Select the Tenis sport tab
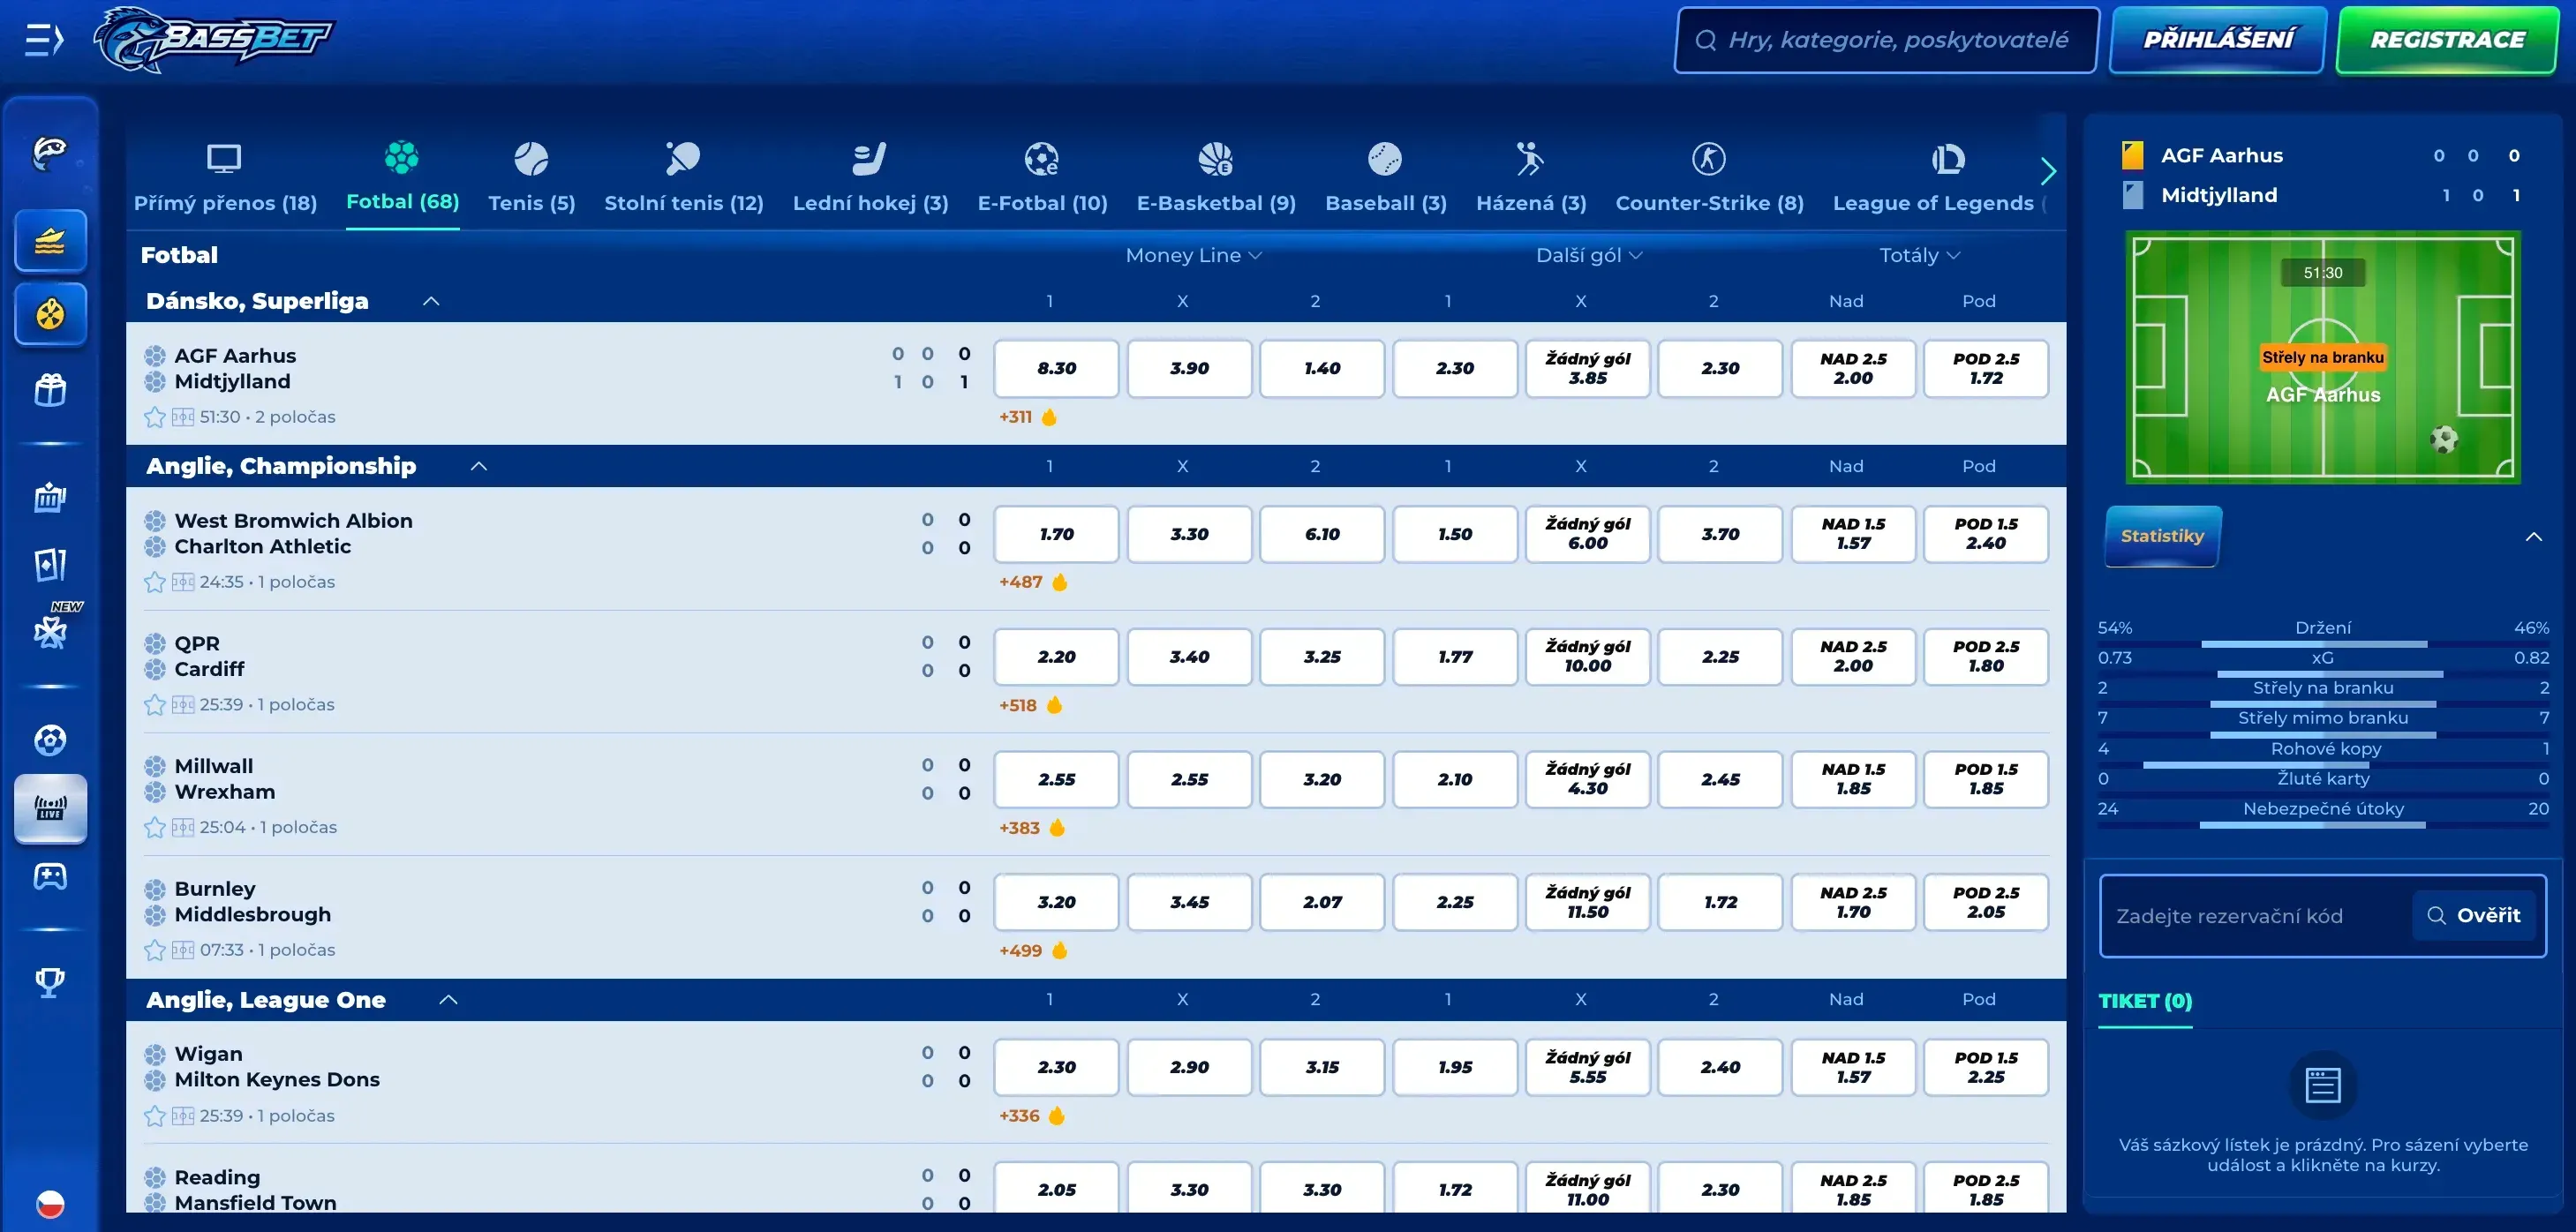This screenshot has height=1232, width=2576. pos(532,179)
